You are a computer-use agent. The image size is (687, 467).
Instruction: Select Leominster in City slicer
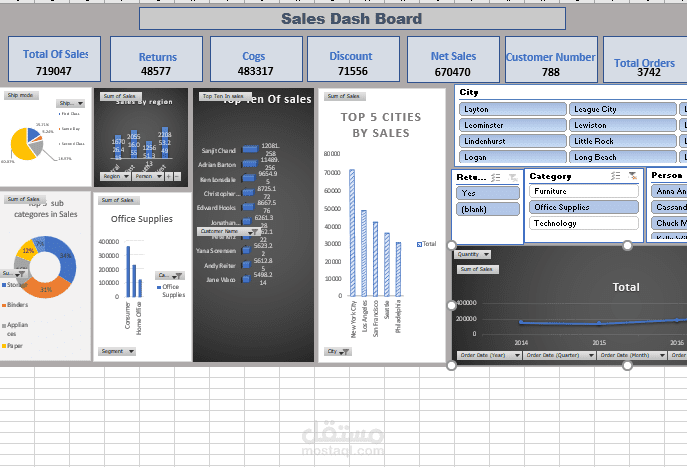pyautogui.click(x=513, y=125)
